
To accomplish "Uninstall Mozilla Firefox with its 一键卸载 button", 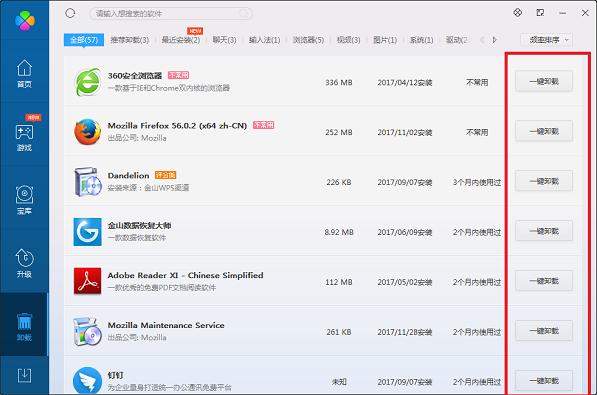I will tap(544, 131).
